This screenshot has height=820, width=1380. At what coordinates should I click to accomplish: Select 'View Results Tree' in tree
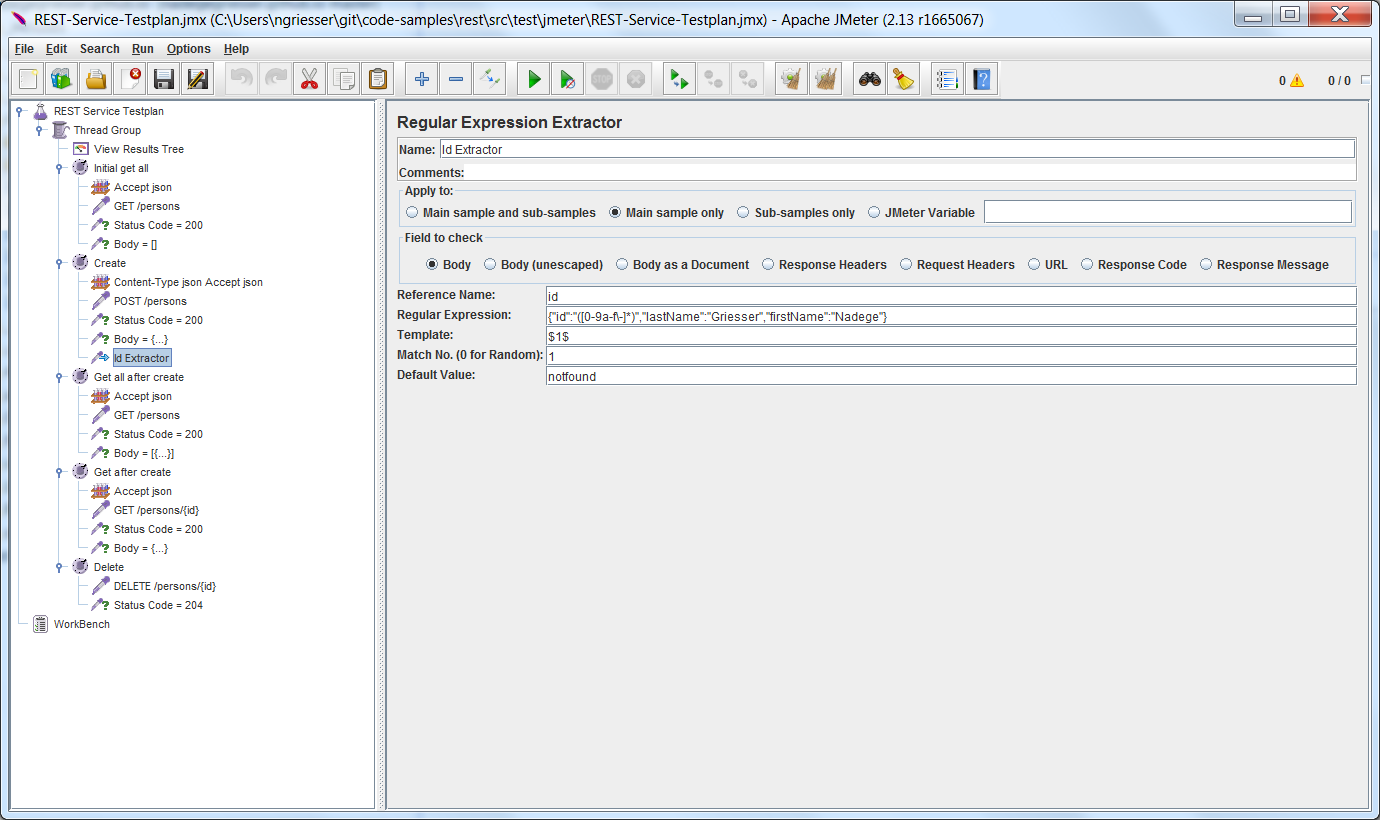pos(139,149)
